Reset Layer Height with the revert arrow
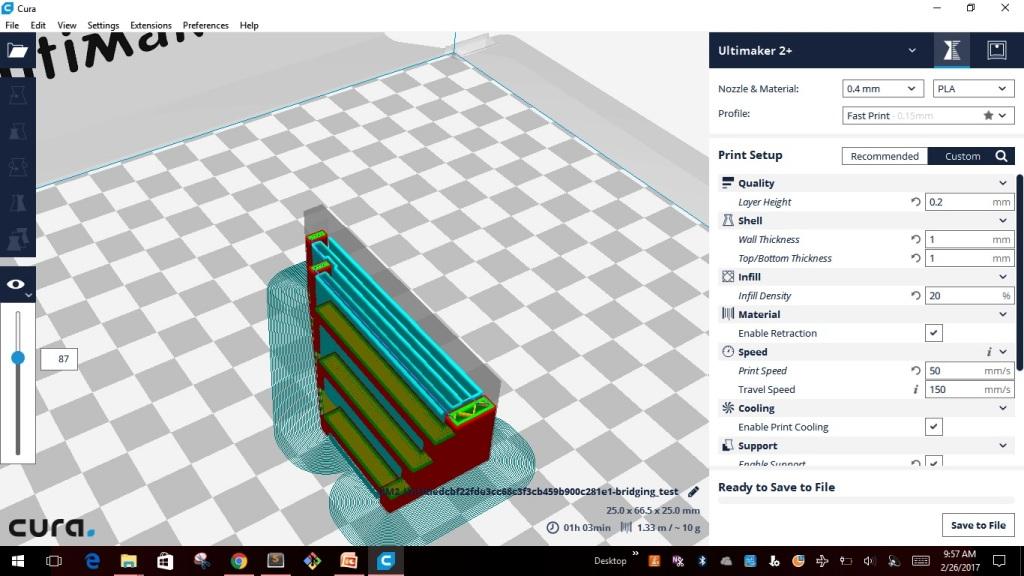Viewport: 1024px width, 576px height. tap(916, 202)
